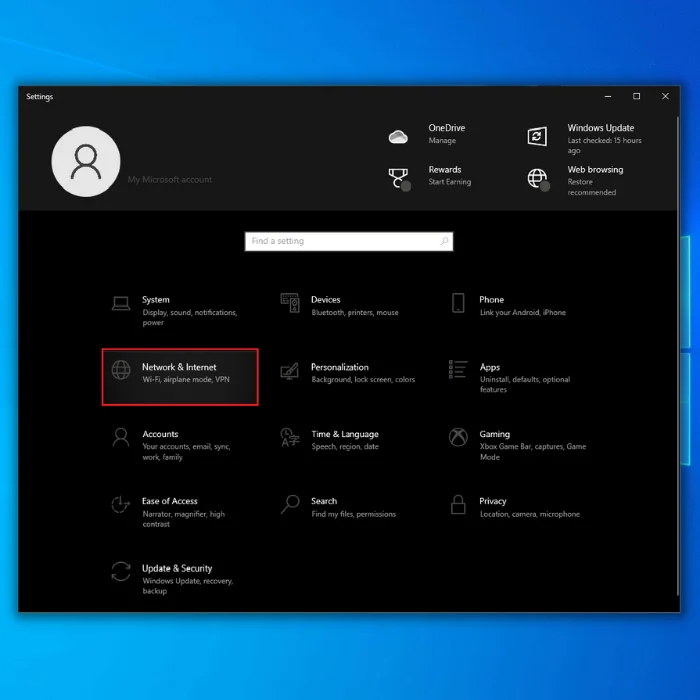This screenshot has width=700, height=700.
Task: Click magnifier icon in Find a setting box
Action: 444,241
